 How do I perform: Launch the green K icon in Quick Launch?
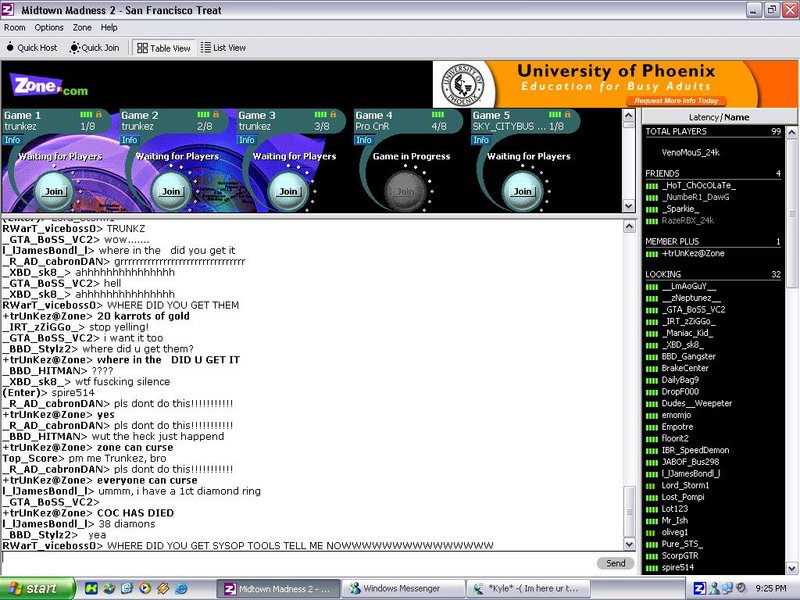point(91,589)
